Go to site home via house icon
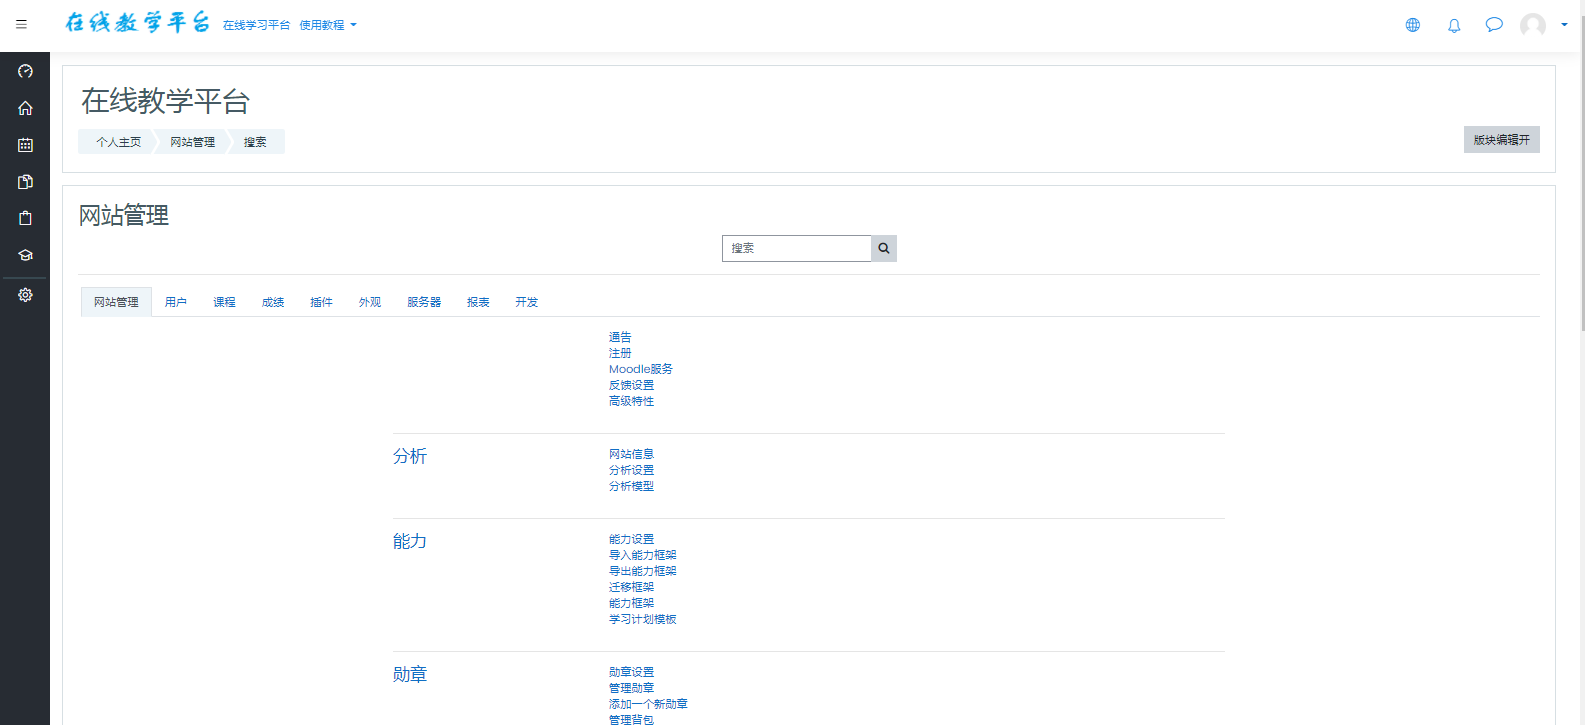Viewport: 1585px width, 725px height. [25, 108]
